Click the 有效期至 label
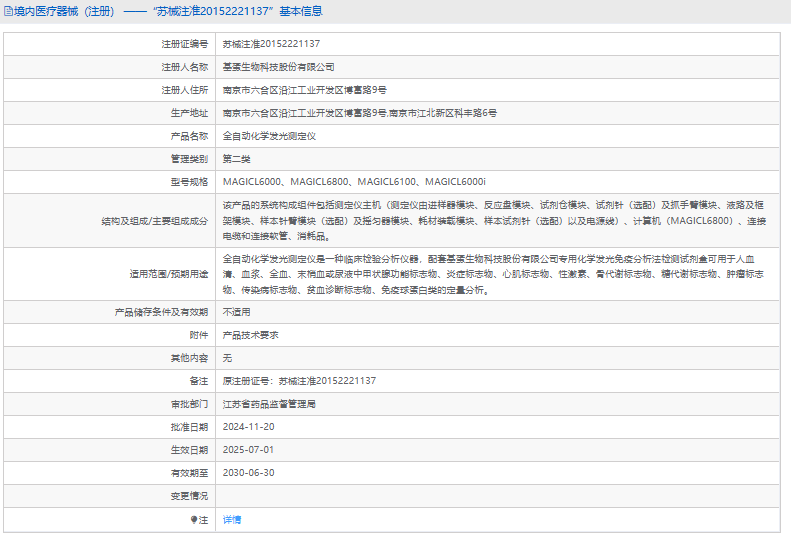This screenshot has width=791, height=537. 189,473
